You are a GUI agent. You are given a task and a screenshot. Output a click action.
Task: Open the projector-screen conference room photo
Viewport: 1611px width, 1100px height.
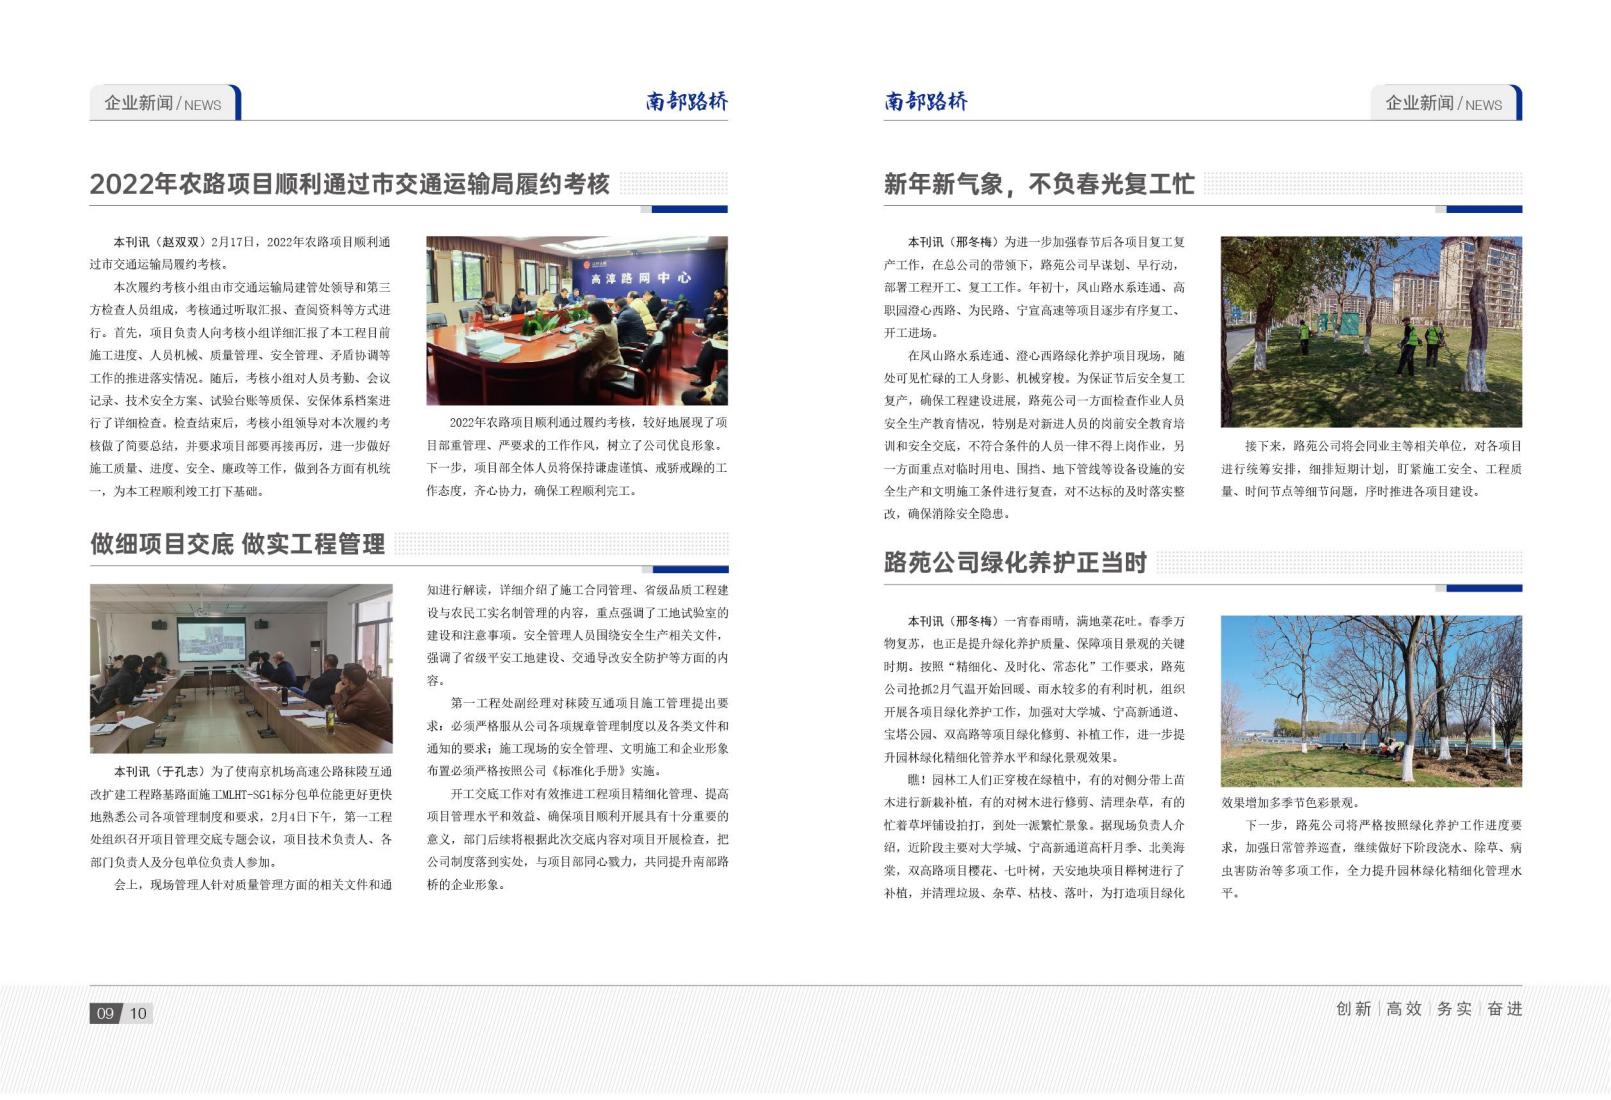pyautogui.click(x=241, y=668)
